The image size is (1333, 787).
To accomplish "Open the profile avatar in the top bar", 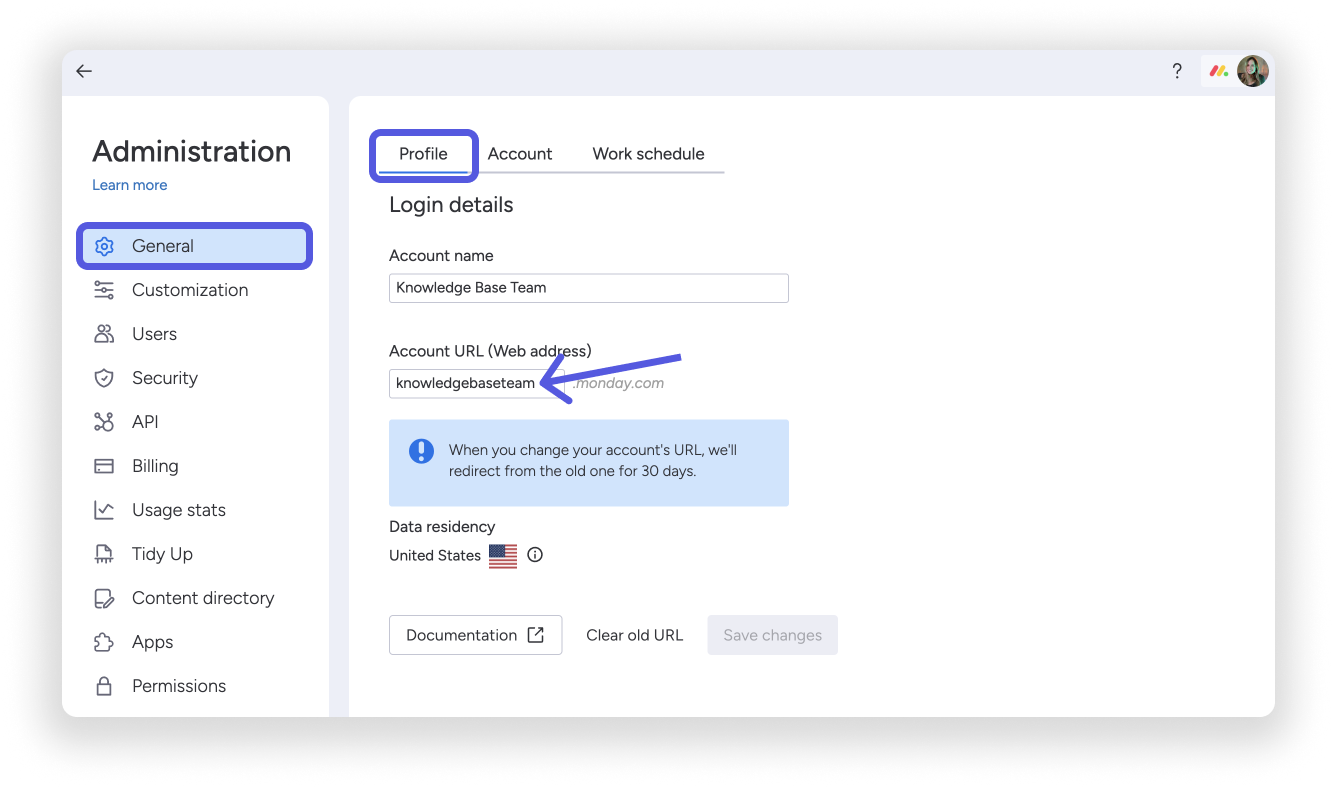I will coord(1252,71).
